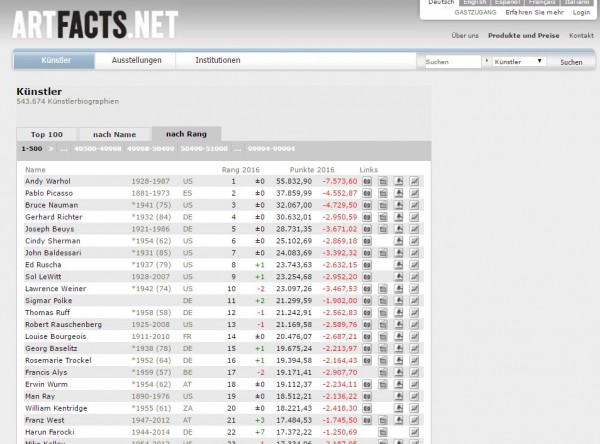Open the chain-link icon for Louise Bourgeois
The height and width of the screenshot is (444, 600).
pyautogui.click(x=367, y=336)
